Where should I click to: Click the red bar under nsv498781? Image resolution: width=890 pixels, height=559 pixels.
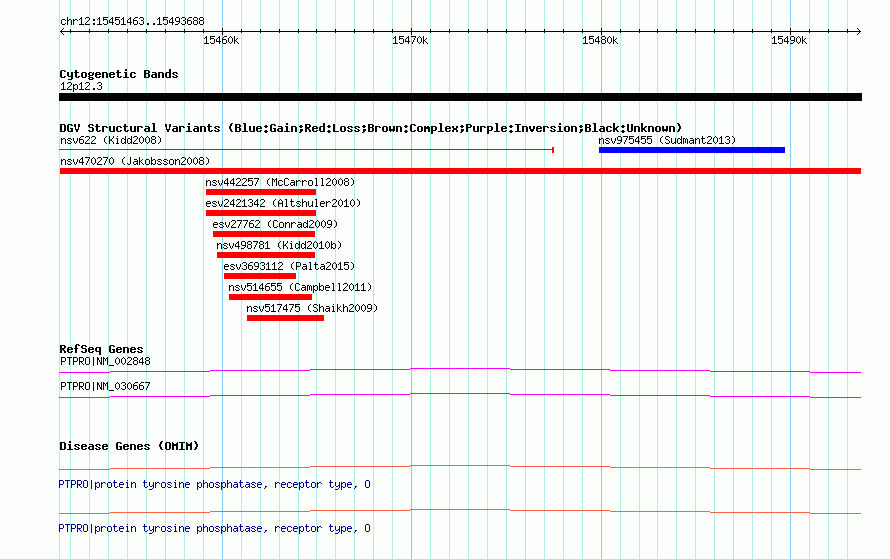pos(266,255)
